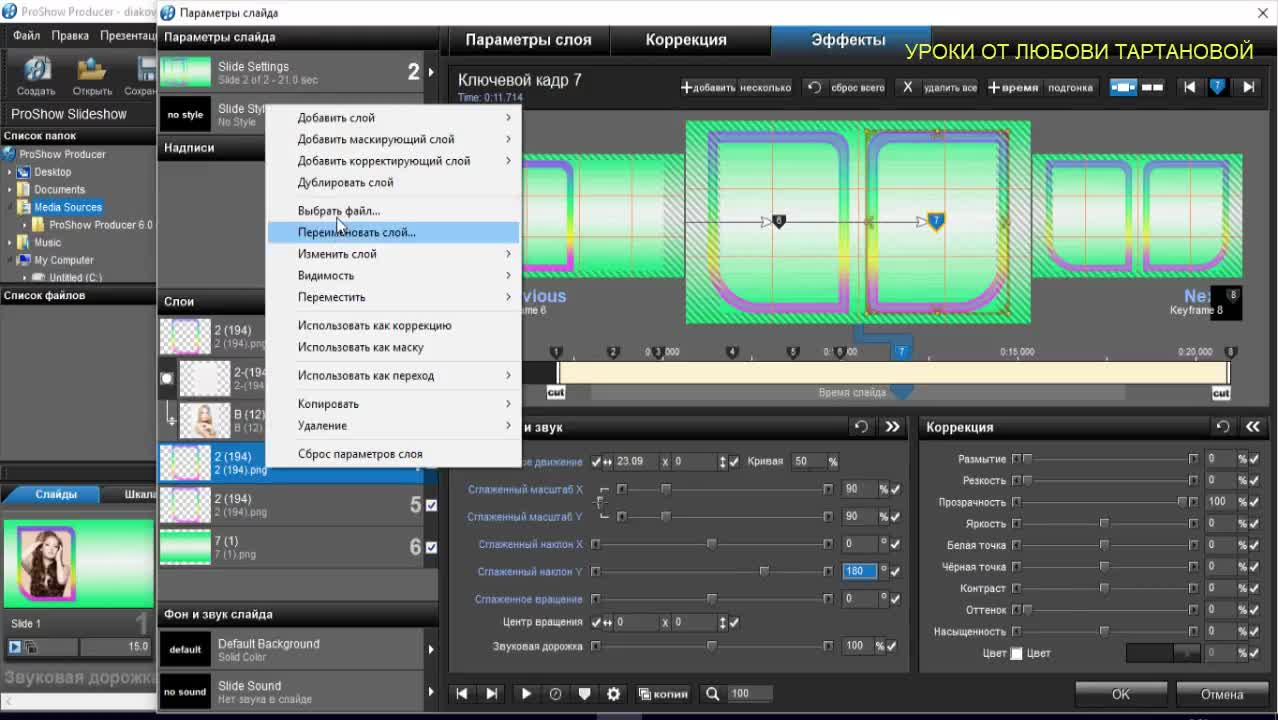Toggle the Сглаженный наклон Y checkbox
The image size is (1278, 720).
895,571
